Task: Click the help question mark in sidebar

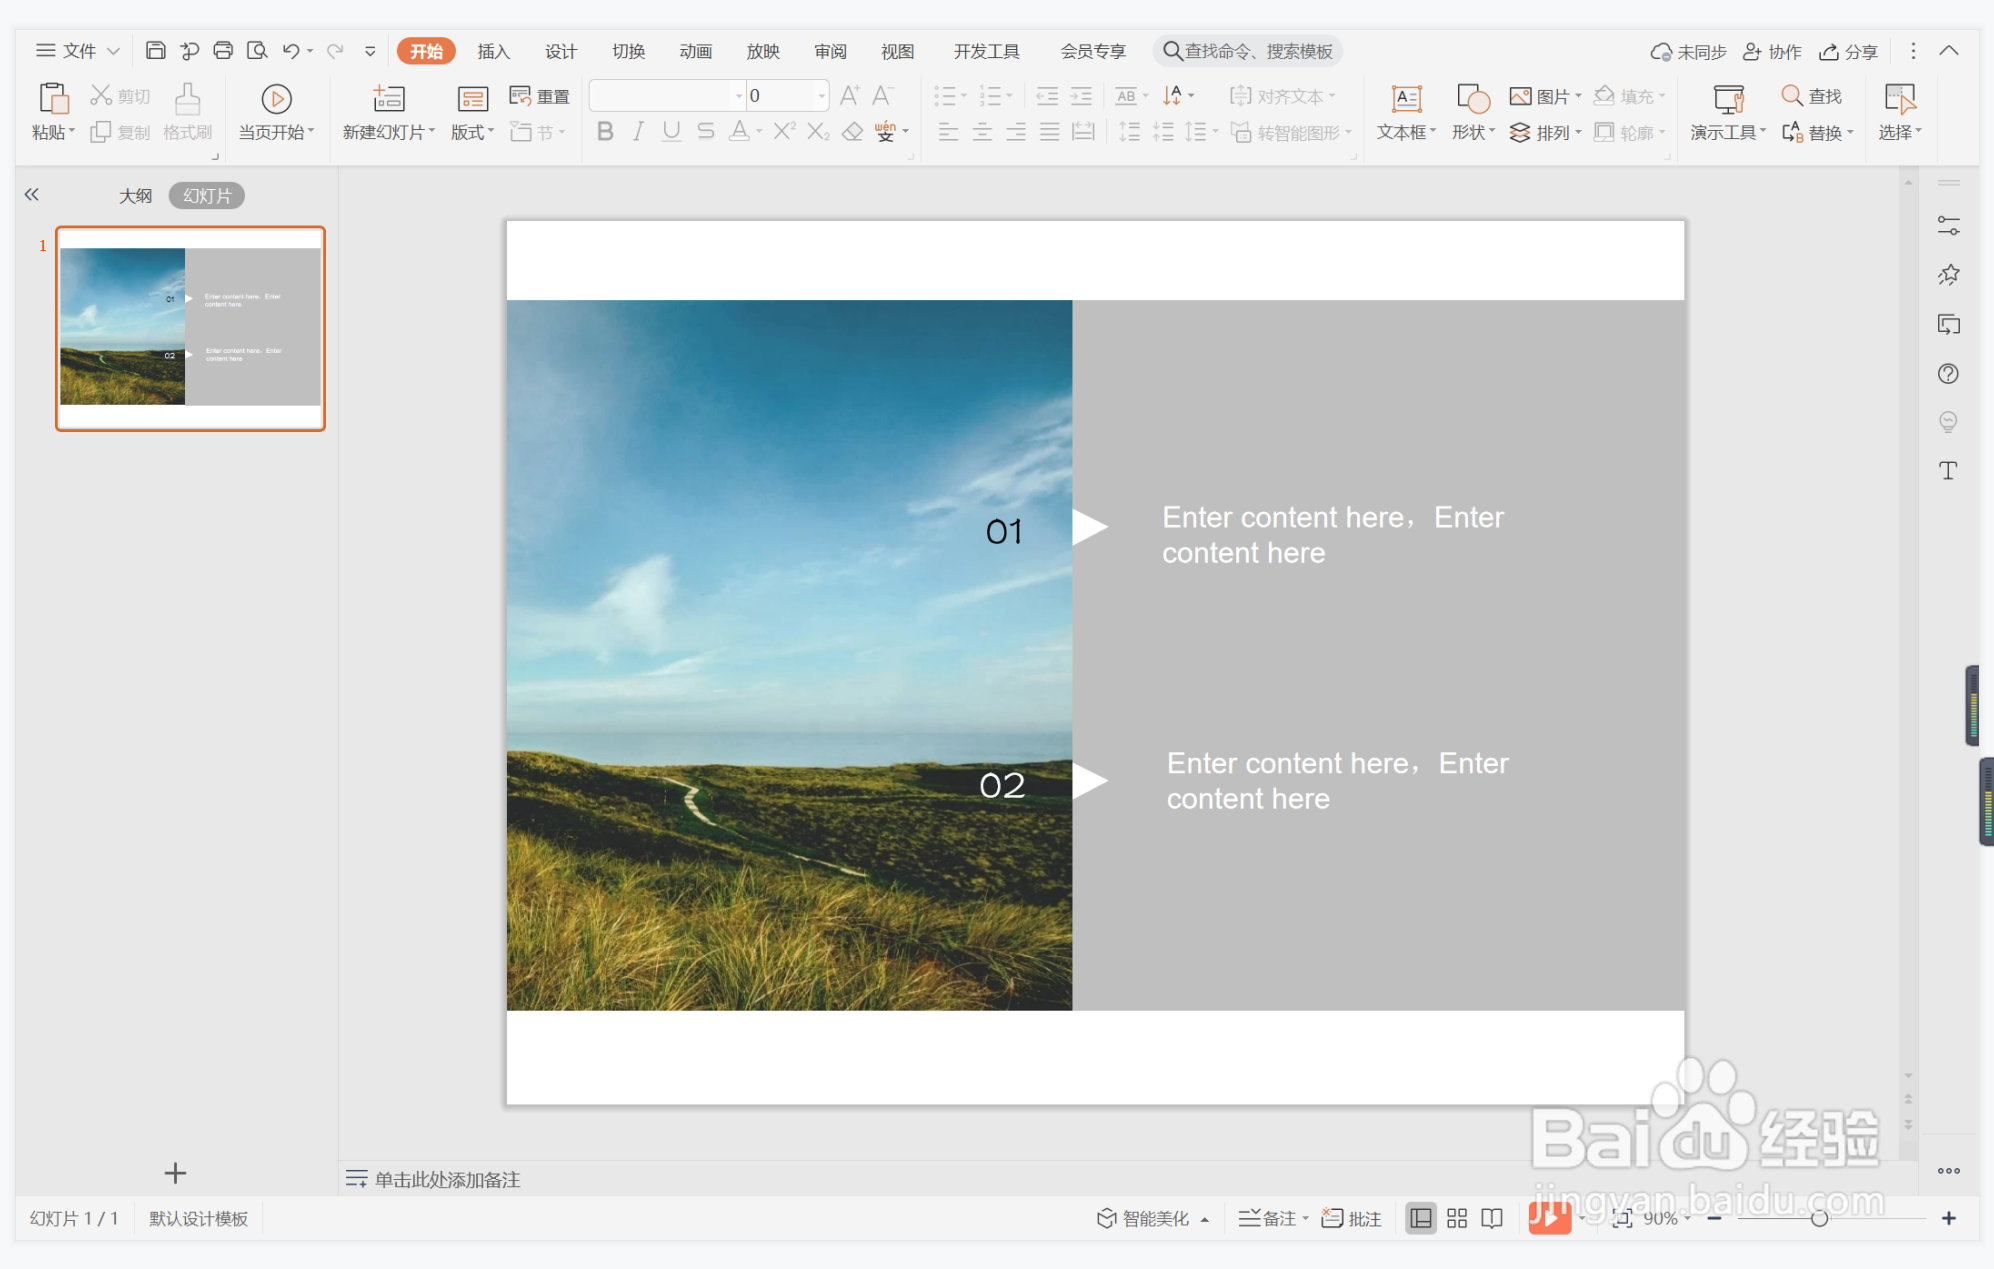Action: point(1947,374)
